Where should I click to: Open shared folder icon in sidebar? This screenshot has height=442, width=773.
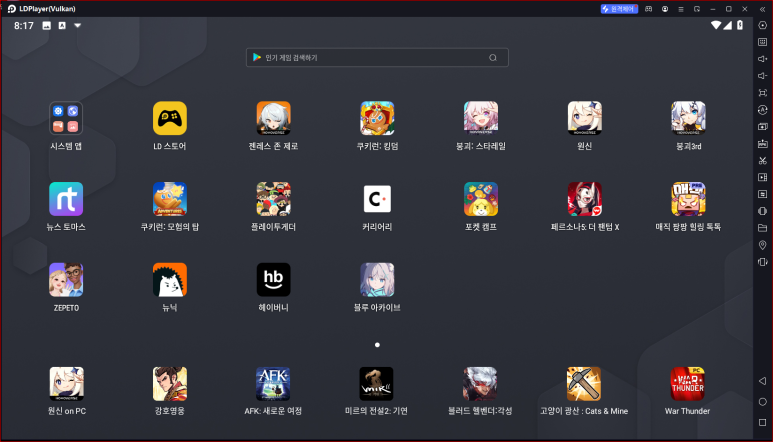[763, 228]
